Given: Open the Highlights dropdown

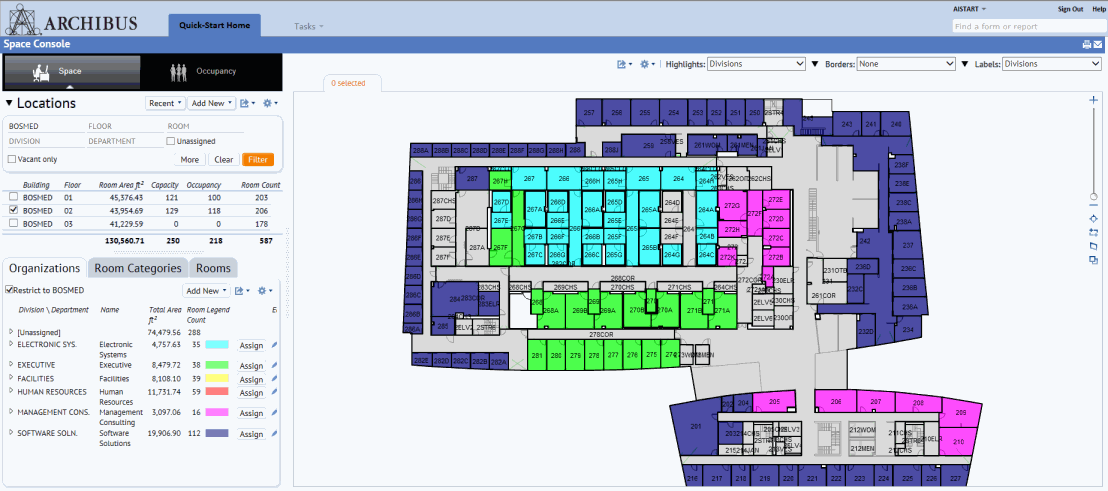Looking at the screenshot, I should tap(756, 64).
